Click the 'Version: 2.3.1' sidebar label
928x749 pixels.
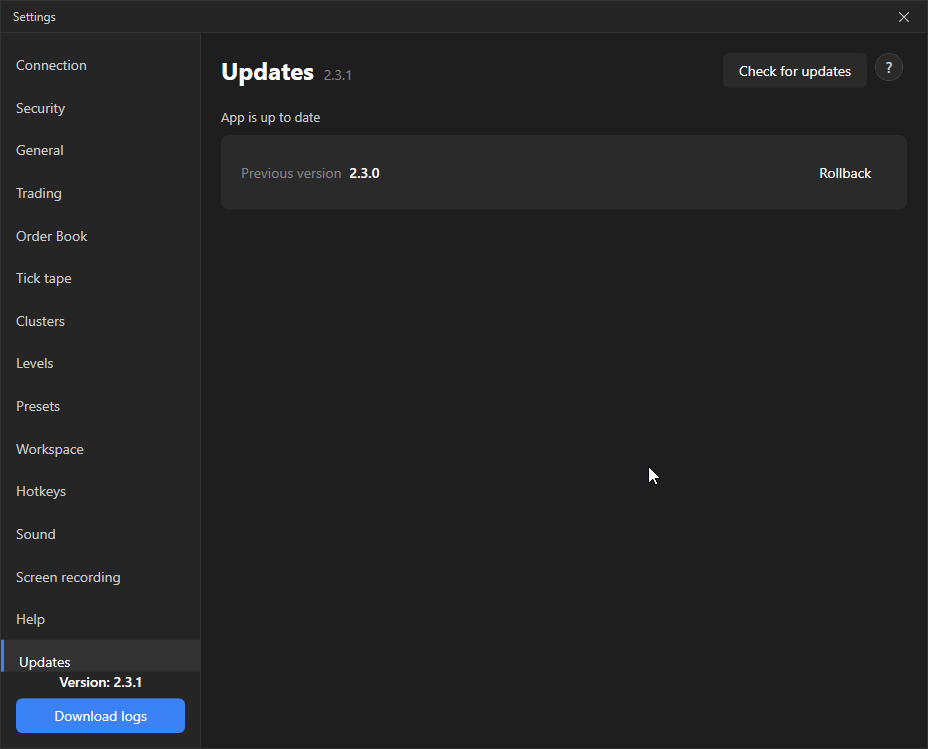point(101,682)
